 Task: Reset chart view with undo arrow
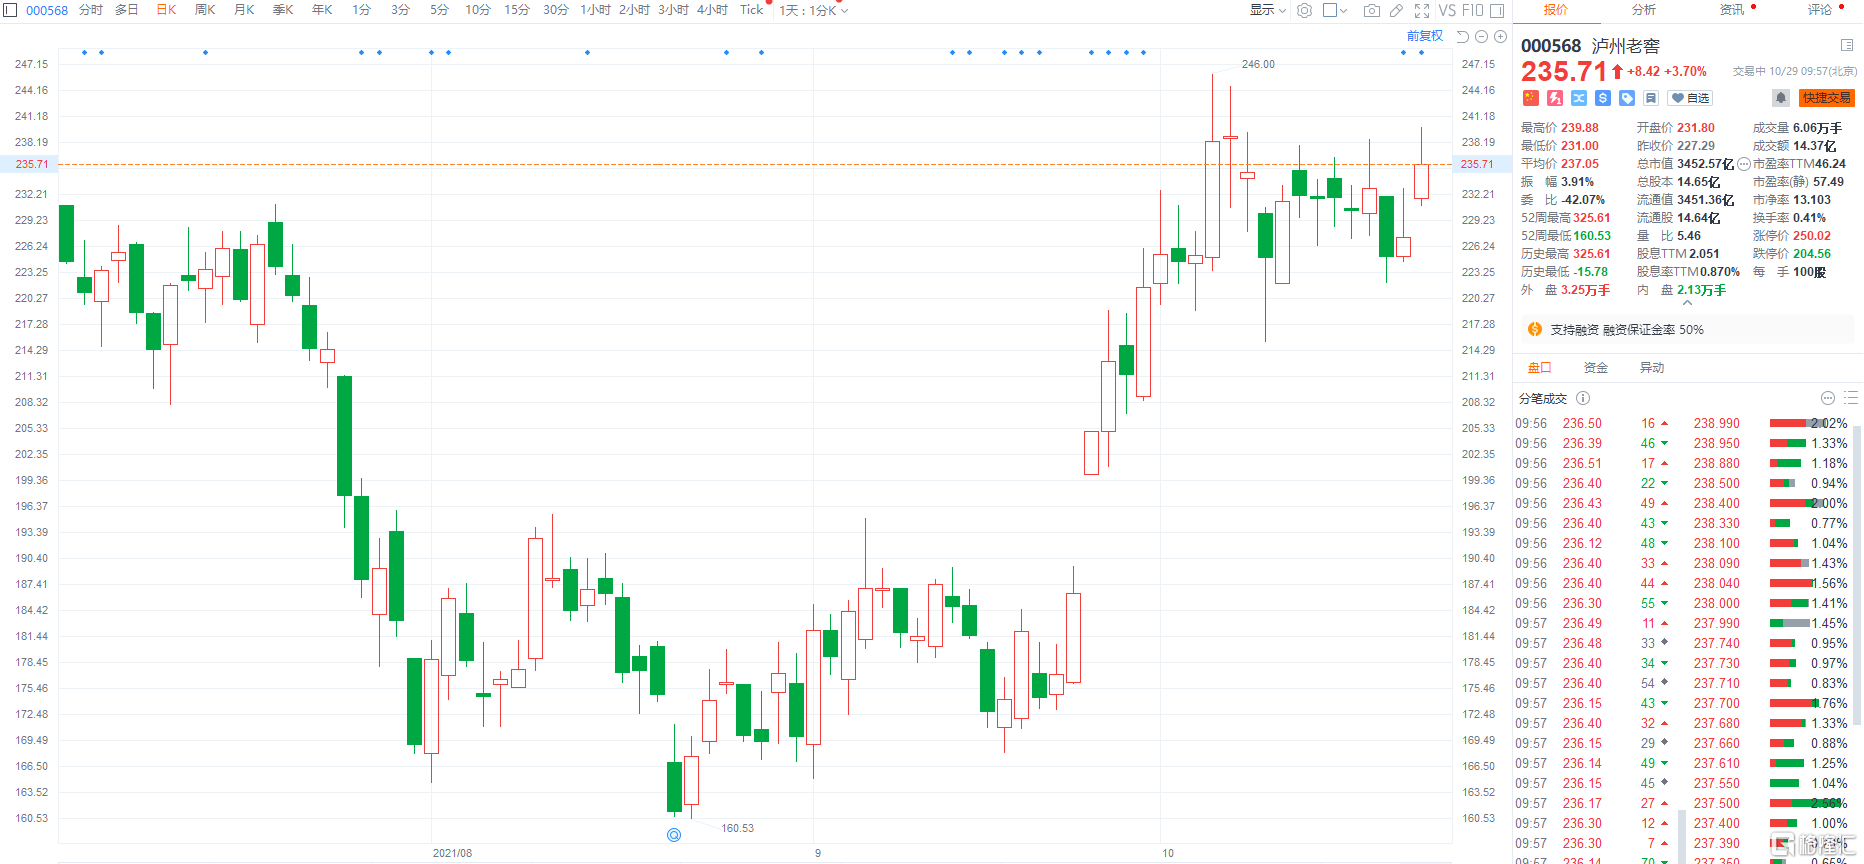pyautogui.click(x=1462, y=36)
